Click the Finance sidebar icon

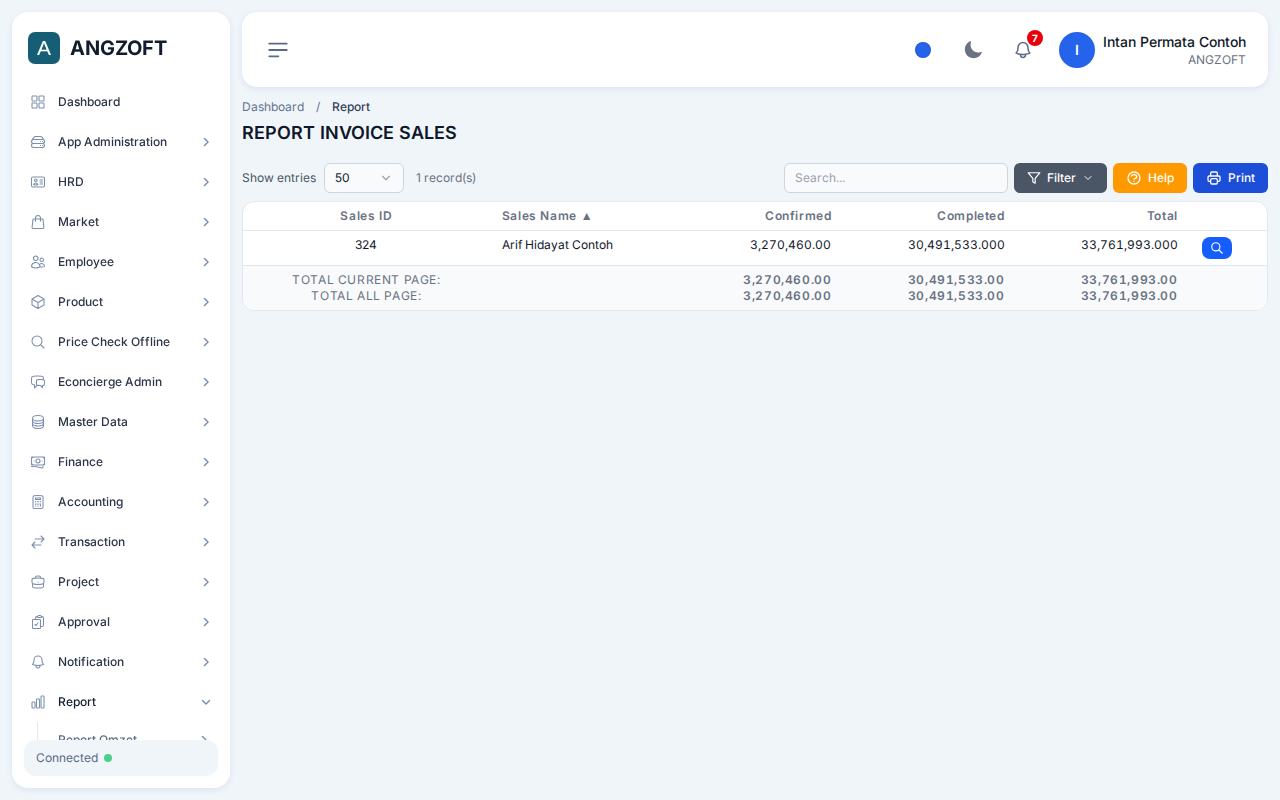tap(38, 462)
